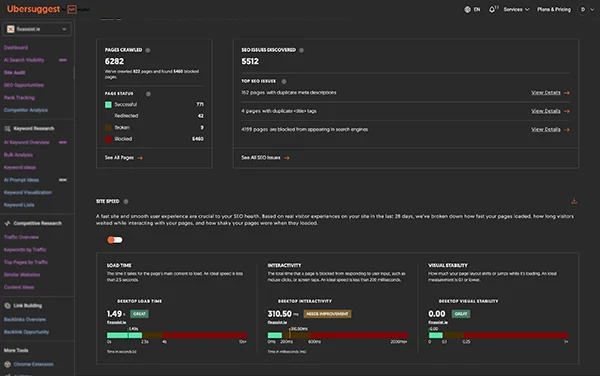Open Backlinks Overview

pyautogui.click(x=25, y=319)
